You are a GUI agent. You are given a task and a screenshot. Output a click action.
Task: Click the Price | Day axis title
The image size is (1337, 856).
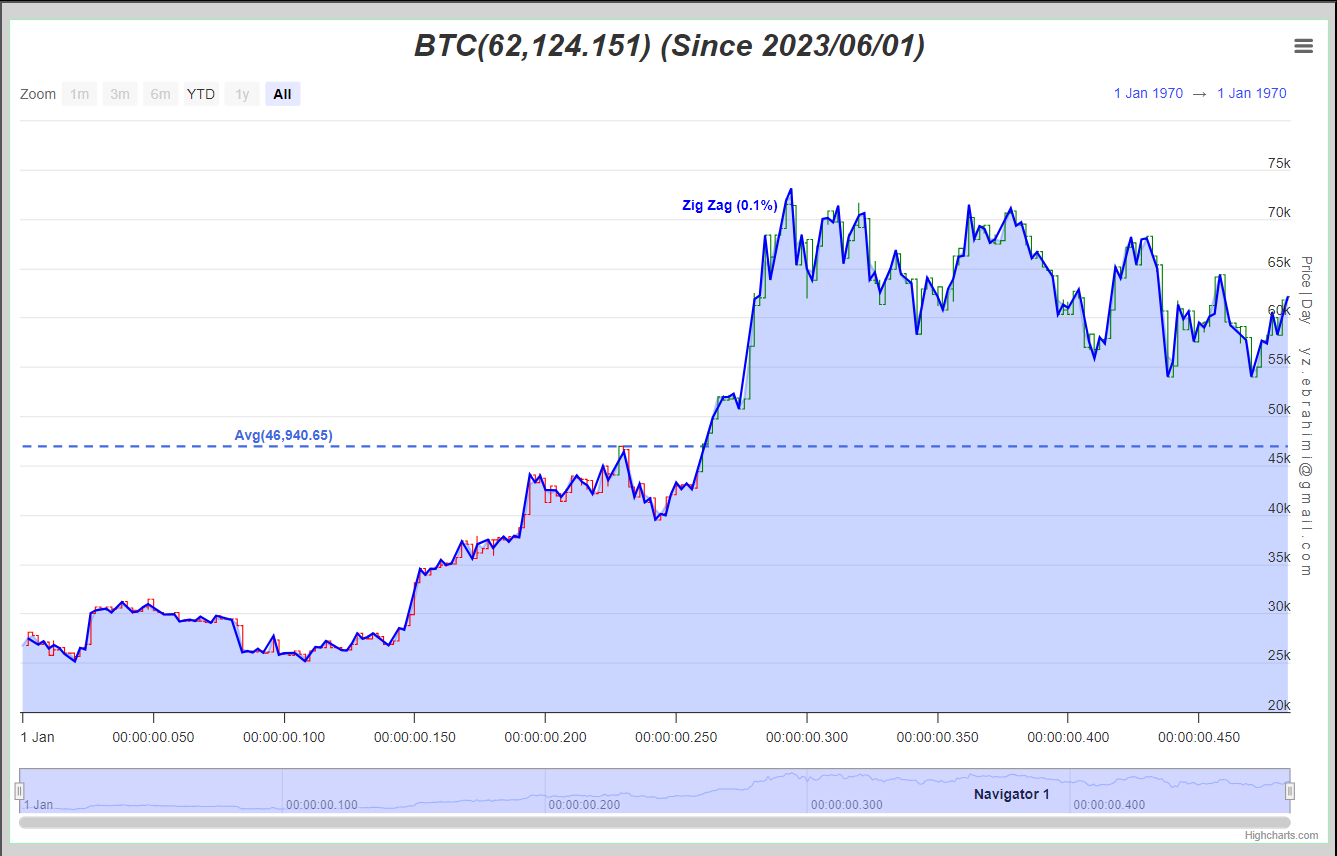[1305, 290]
